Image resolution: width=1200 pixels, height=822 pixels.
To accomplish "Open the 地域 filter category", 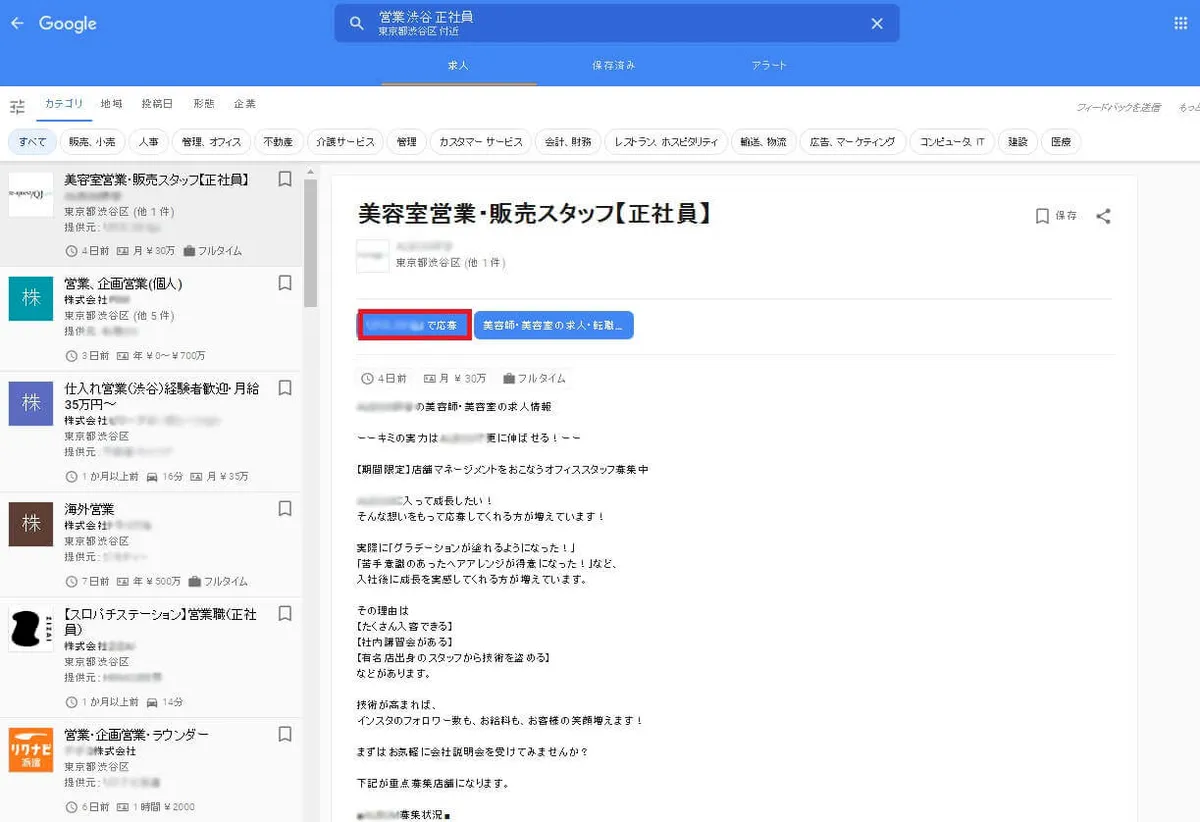I will pyautogui.click(x=112, y=104).
